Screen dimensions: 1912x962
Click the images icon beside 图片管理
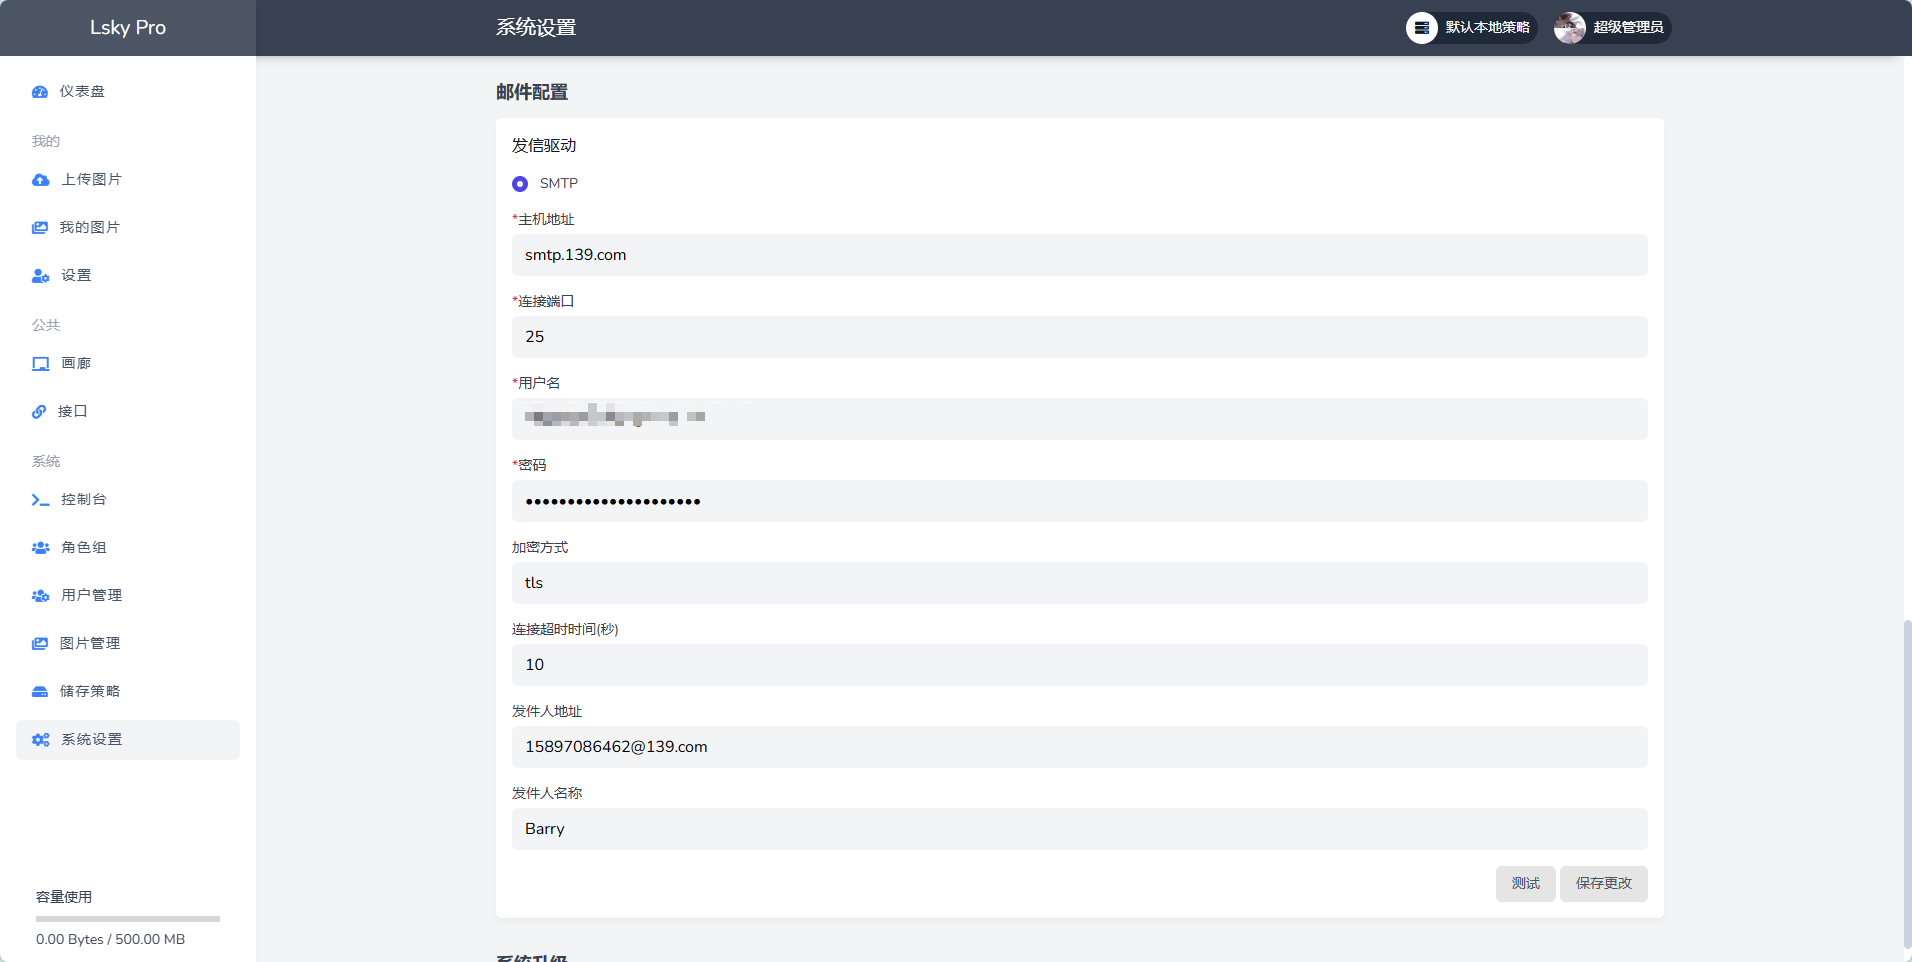(x=40, y=644)
